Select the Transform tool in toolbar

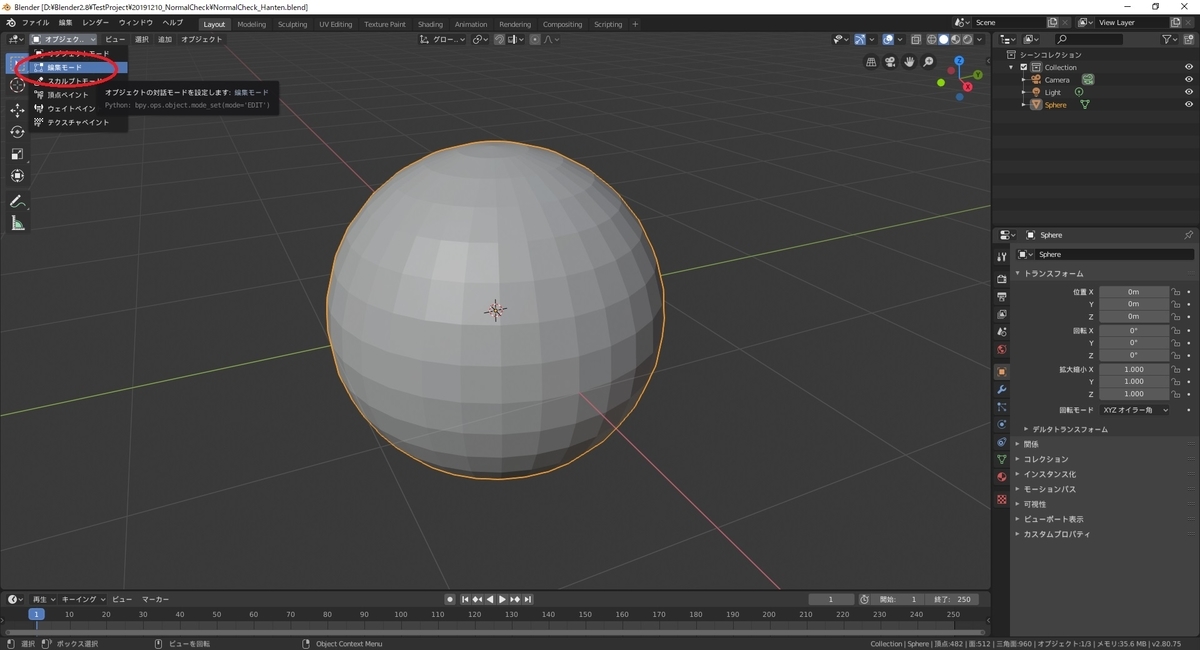17,176
